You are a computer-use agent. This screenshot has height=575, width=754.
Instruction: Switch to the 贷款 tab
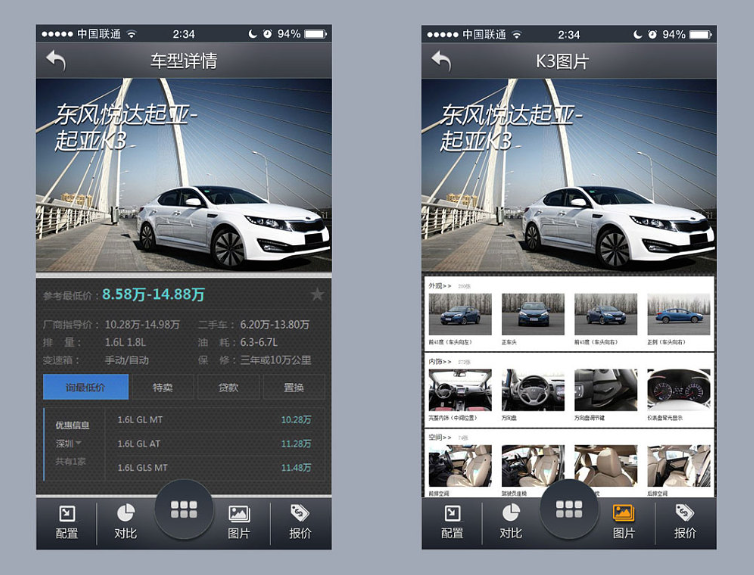(x=228, y=387)
